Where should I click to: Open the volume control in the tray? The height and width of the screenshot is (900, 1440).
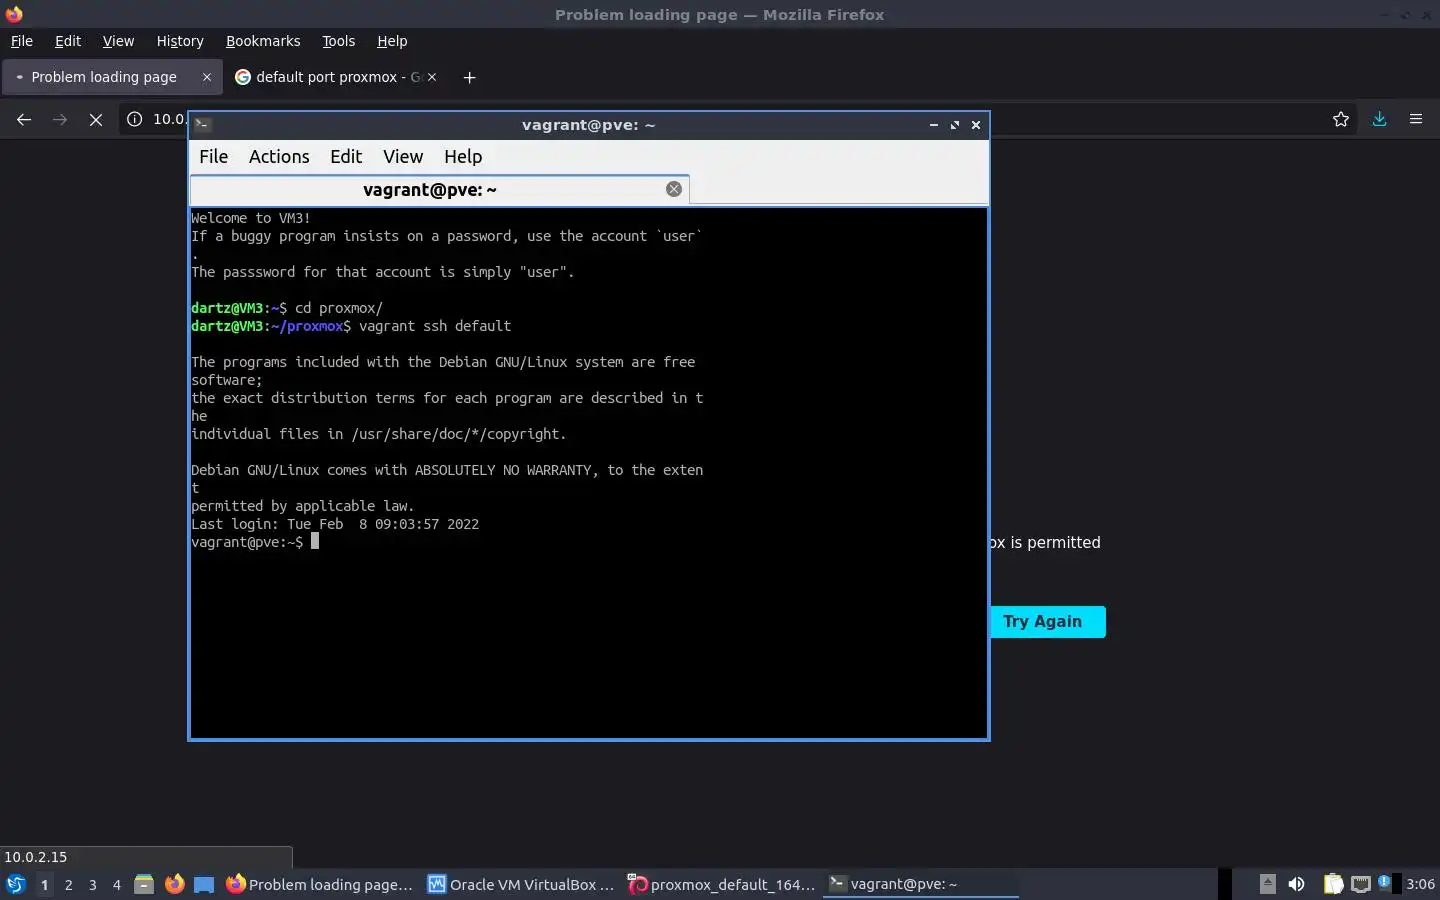(1297, 884)
